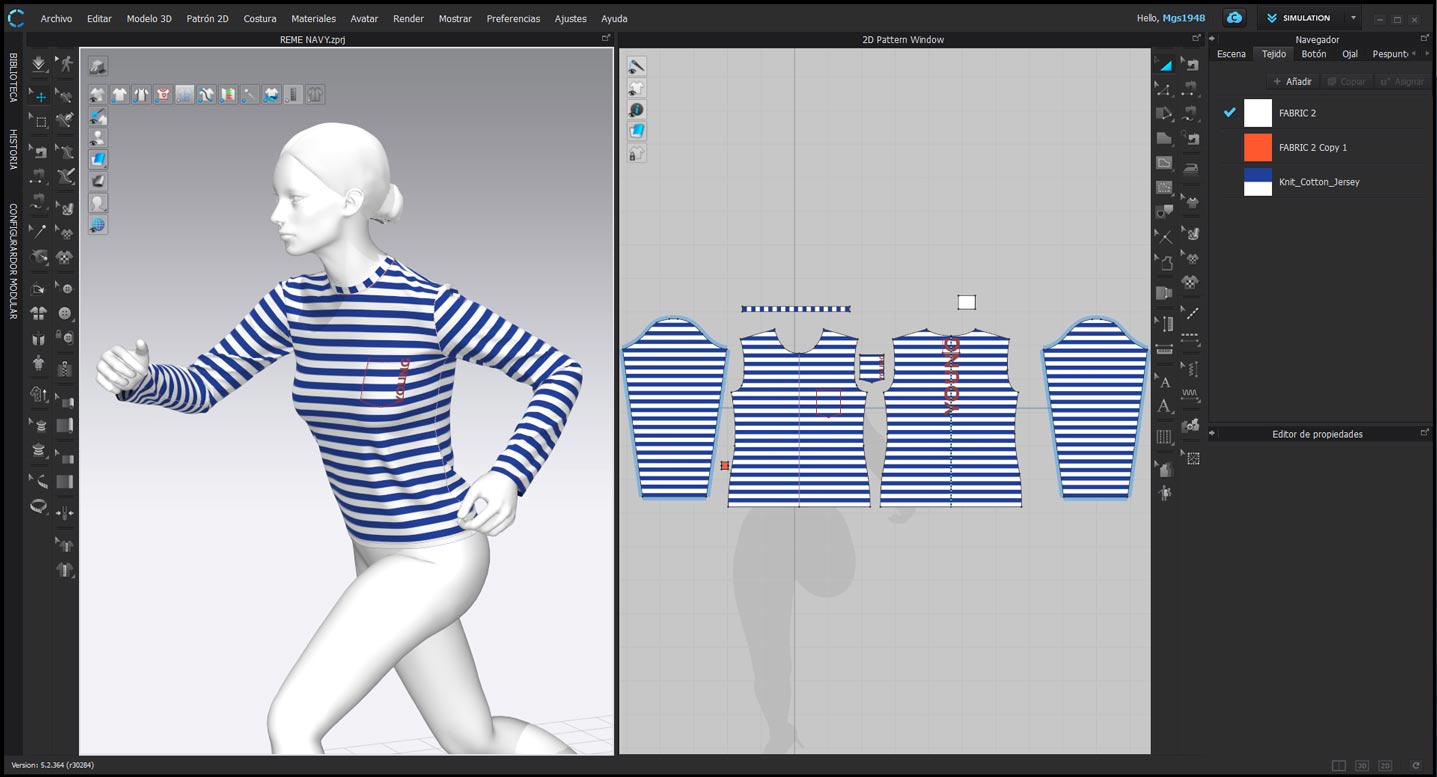
Task: Collapse the Navegador panel arrow
Action: 1213,39
